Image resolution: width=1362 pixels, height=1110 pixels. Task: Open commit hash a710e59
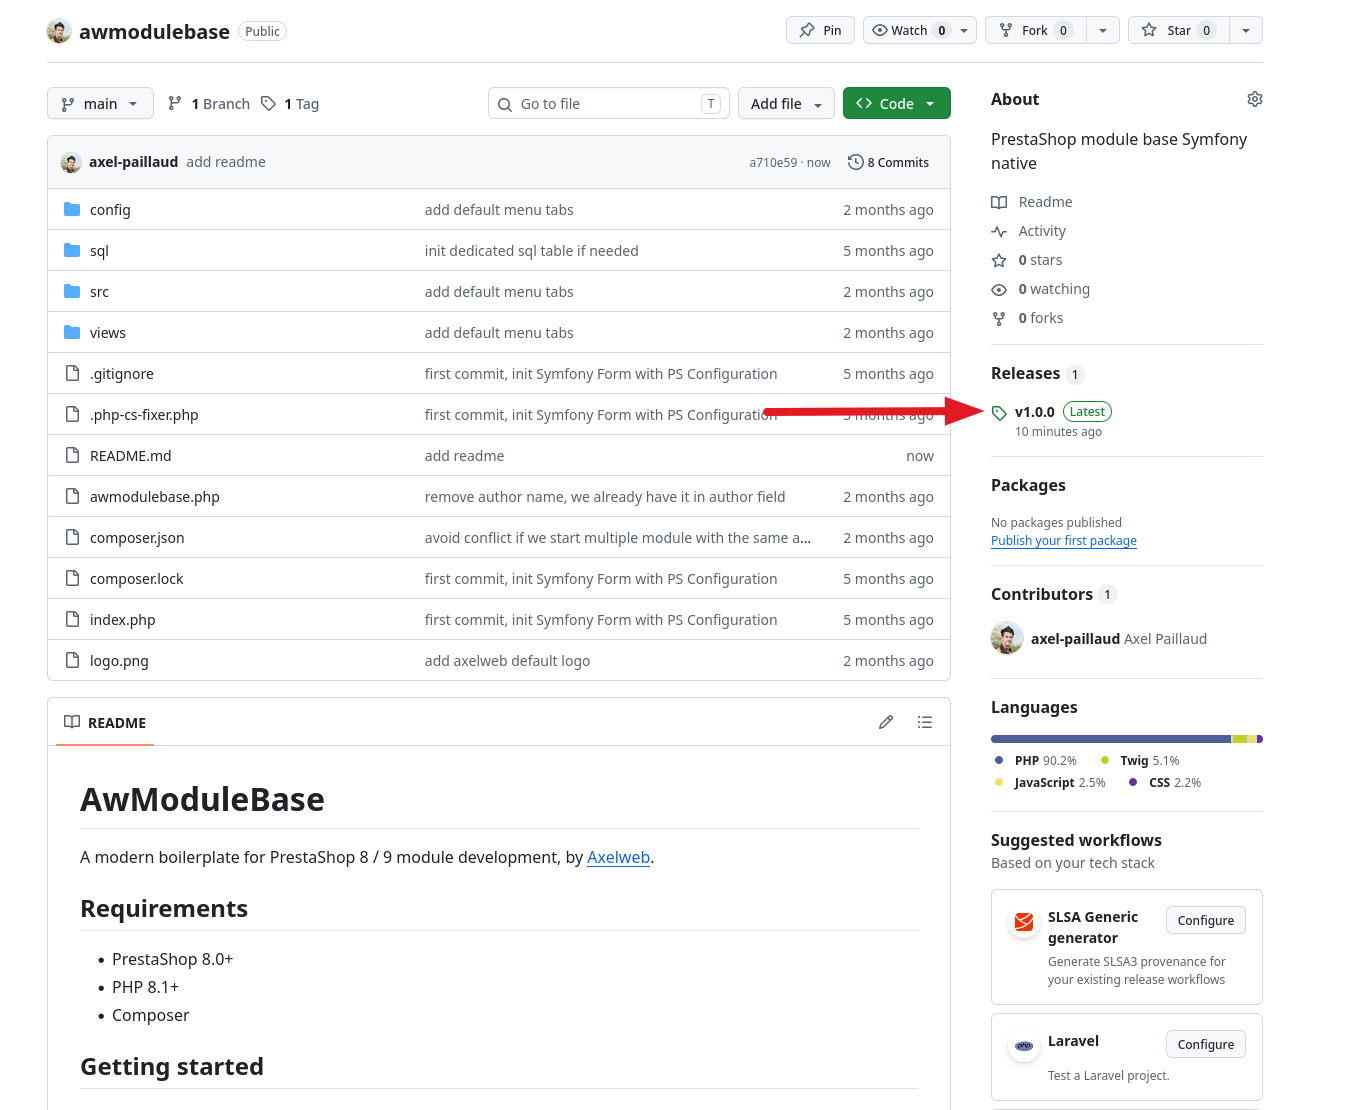click(773, 162)
